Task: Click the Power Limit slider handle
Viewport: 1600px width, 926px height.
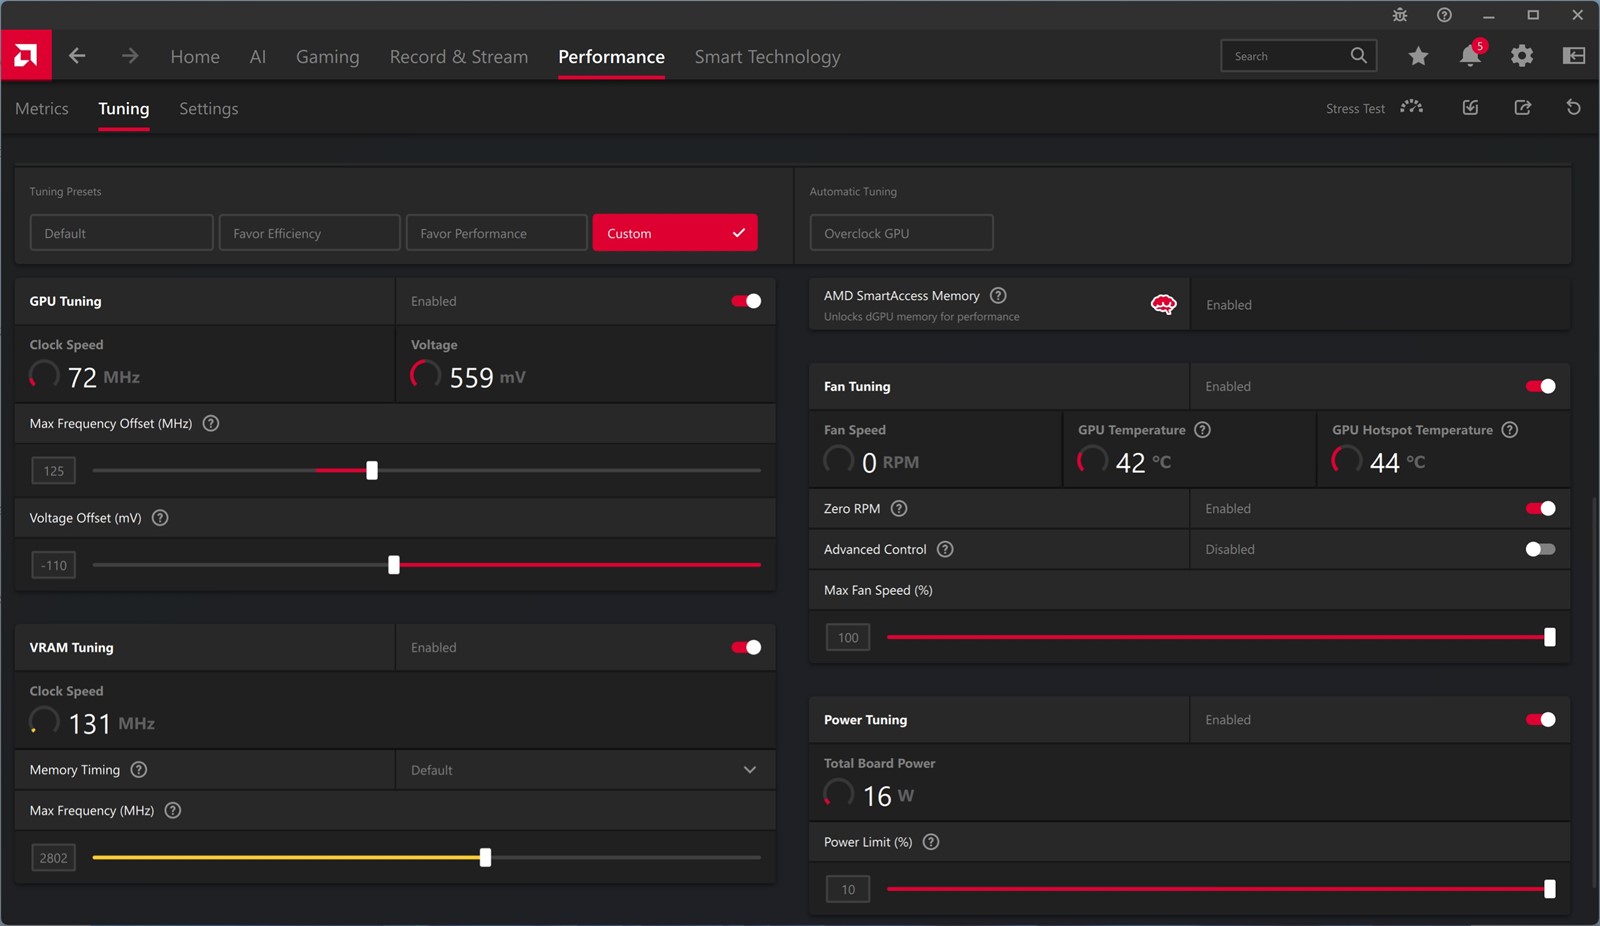Action: point(1550,889)
